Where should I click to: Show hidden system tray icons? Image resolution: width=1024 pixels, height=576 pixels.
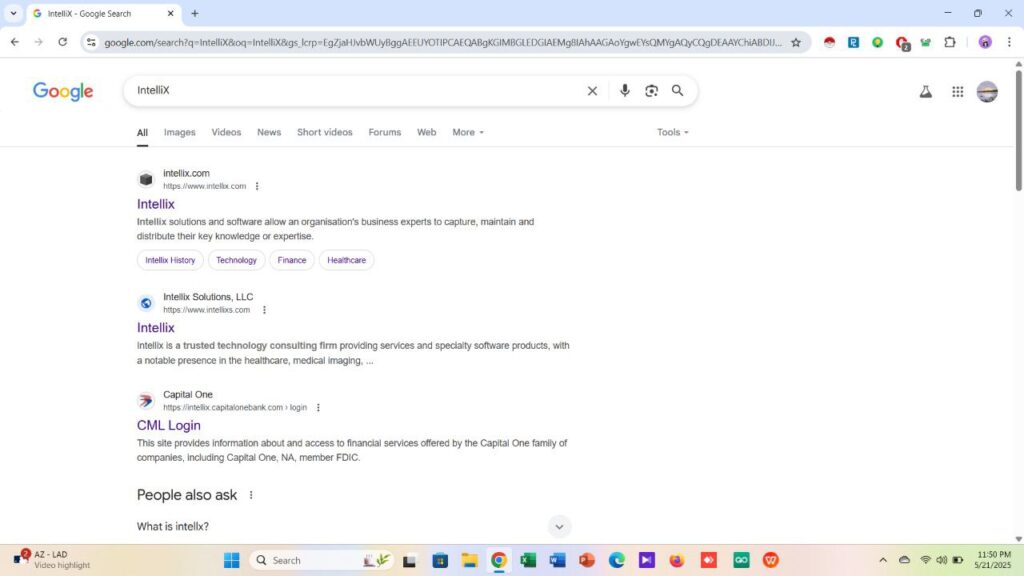coord(883,560)
